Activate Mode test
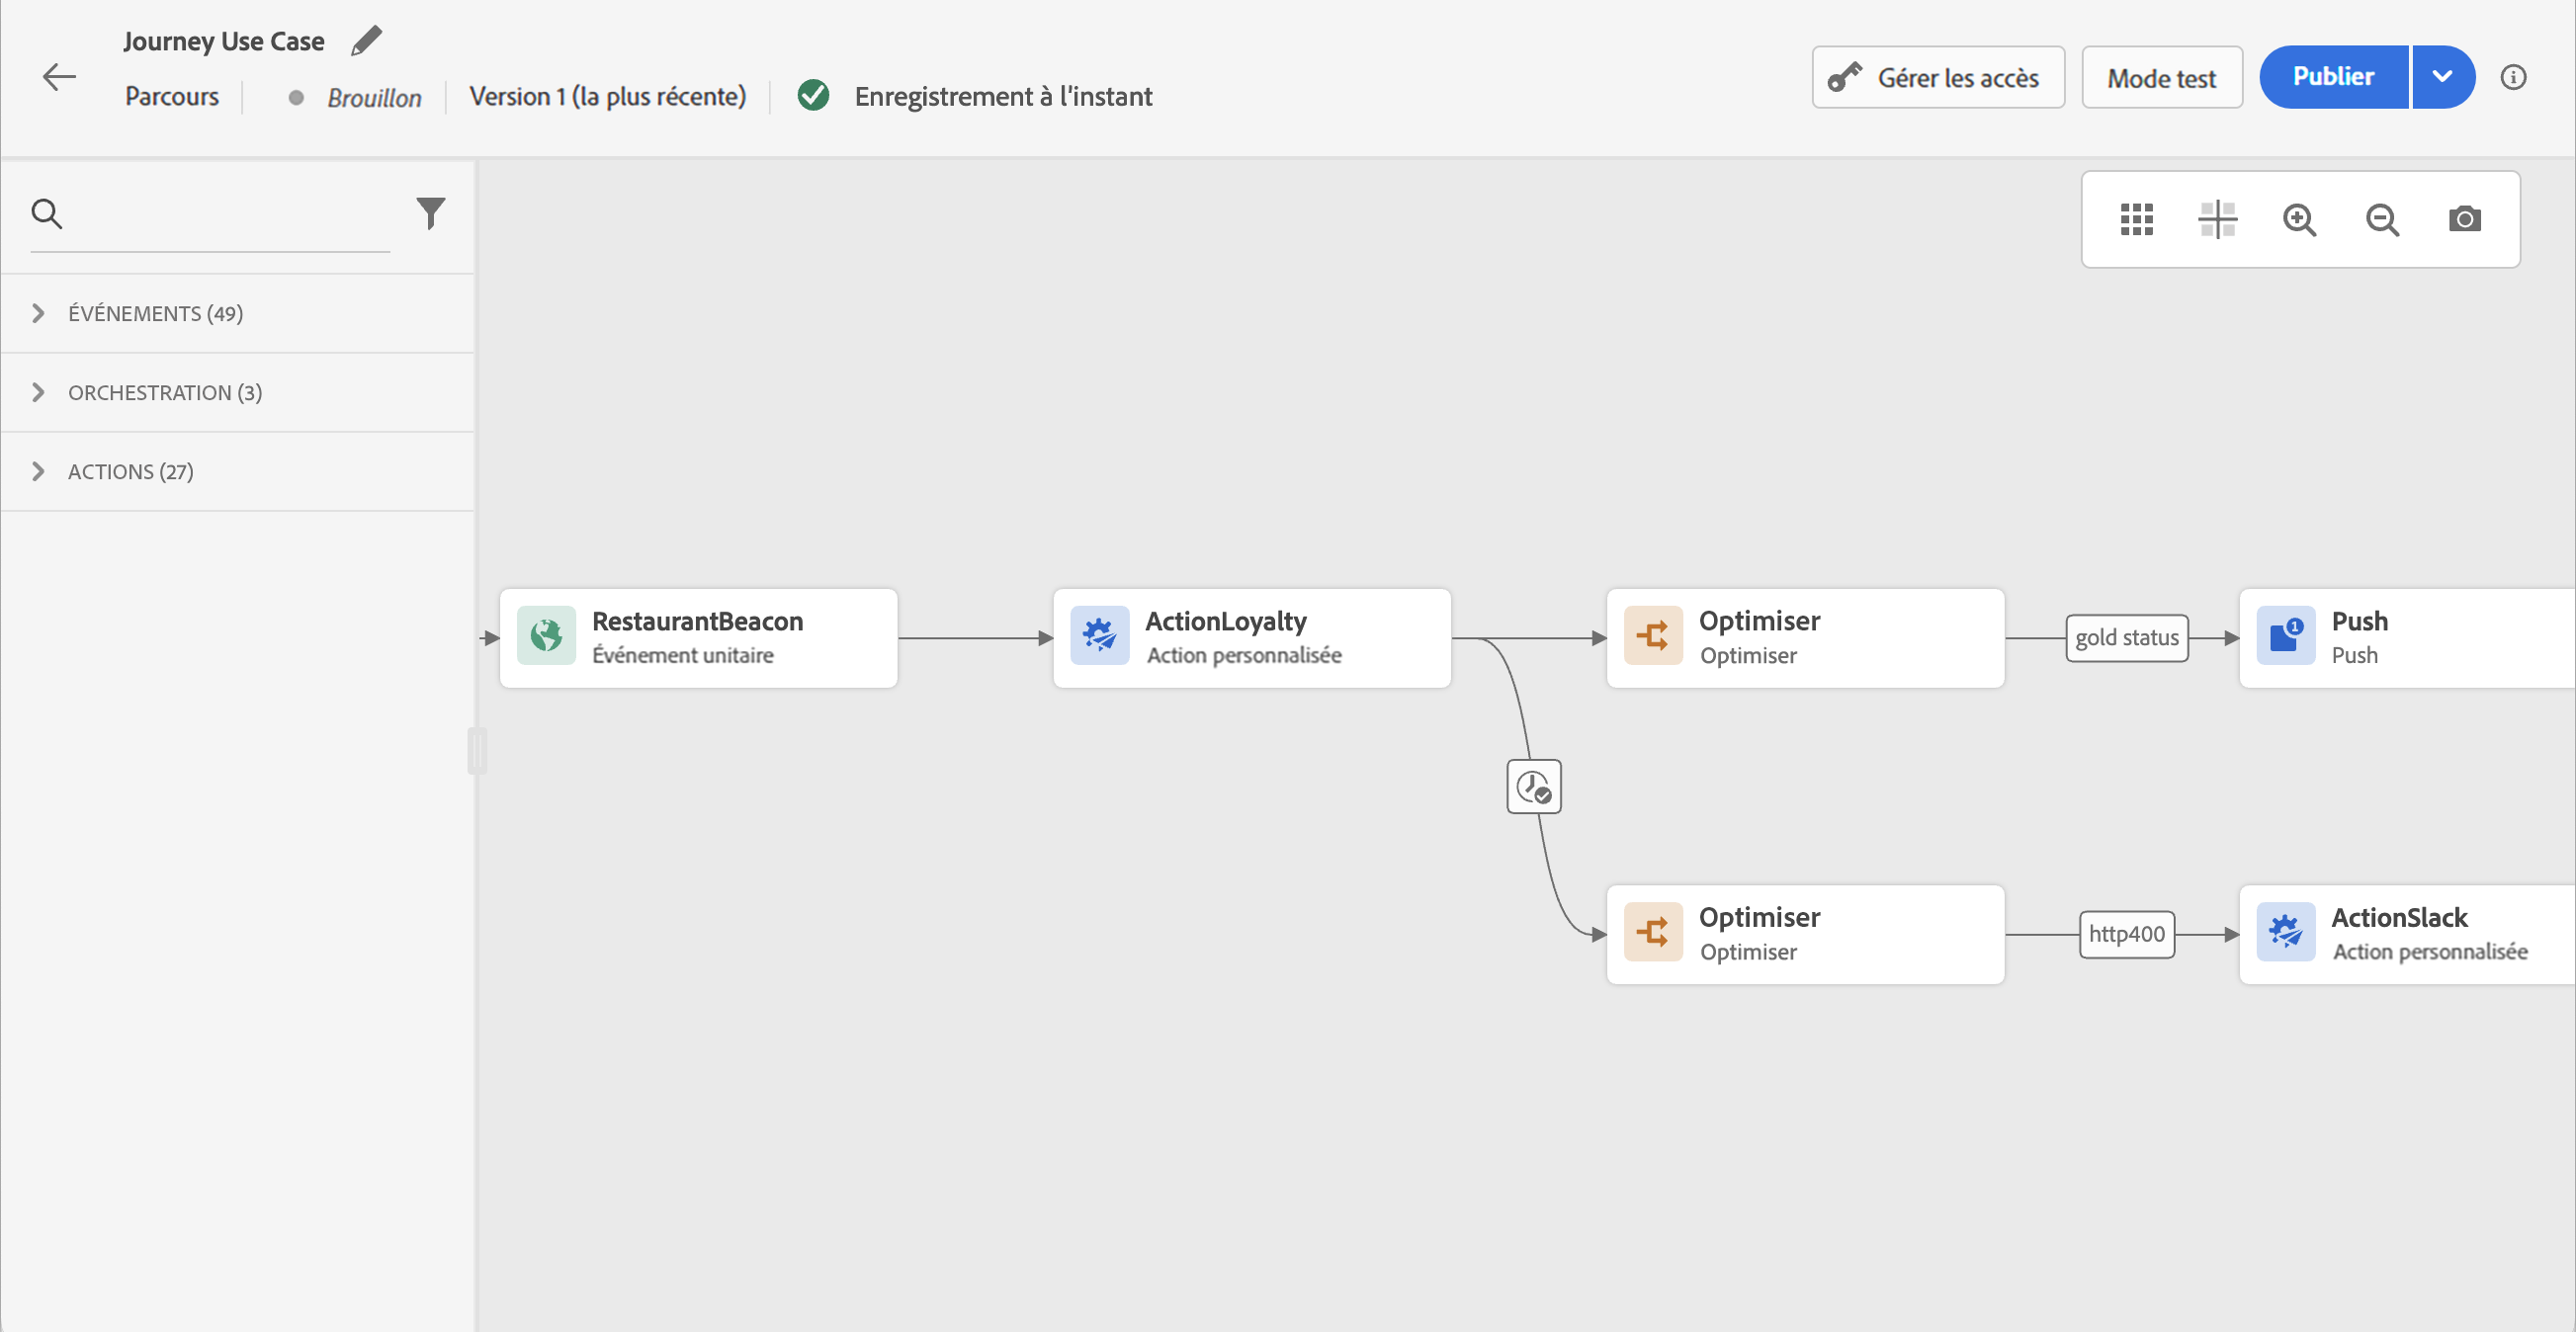The image size is (2576, 1332). point(2161,77)
